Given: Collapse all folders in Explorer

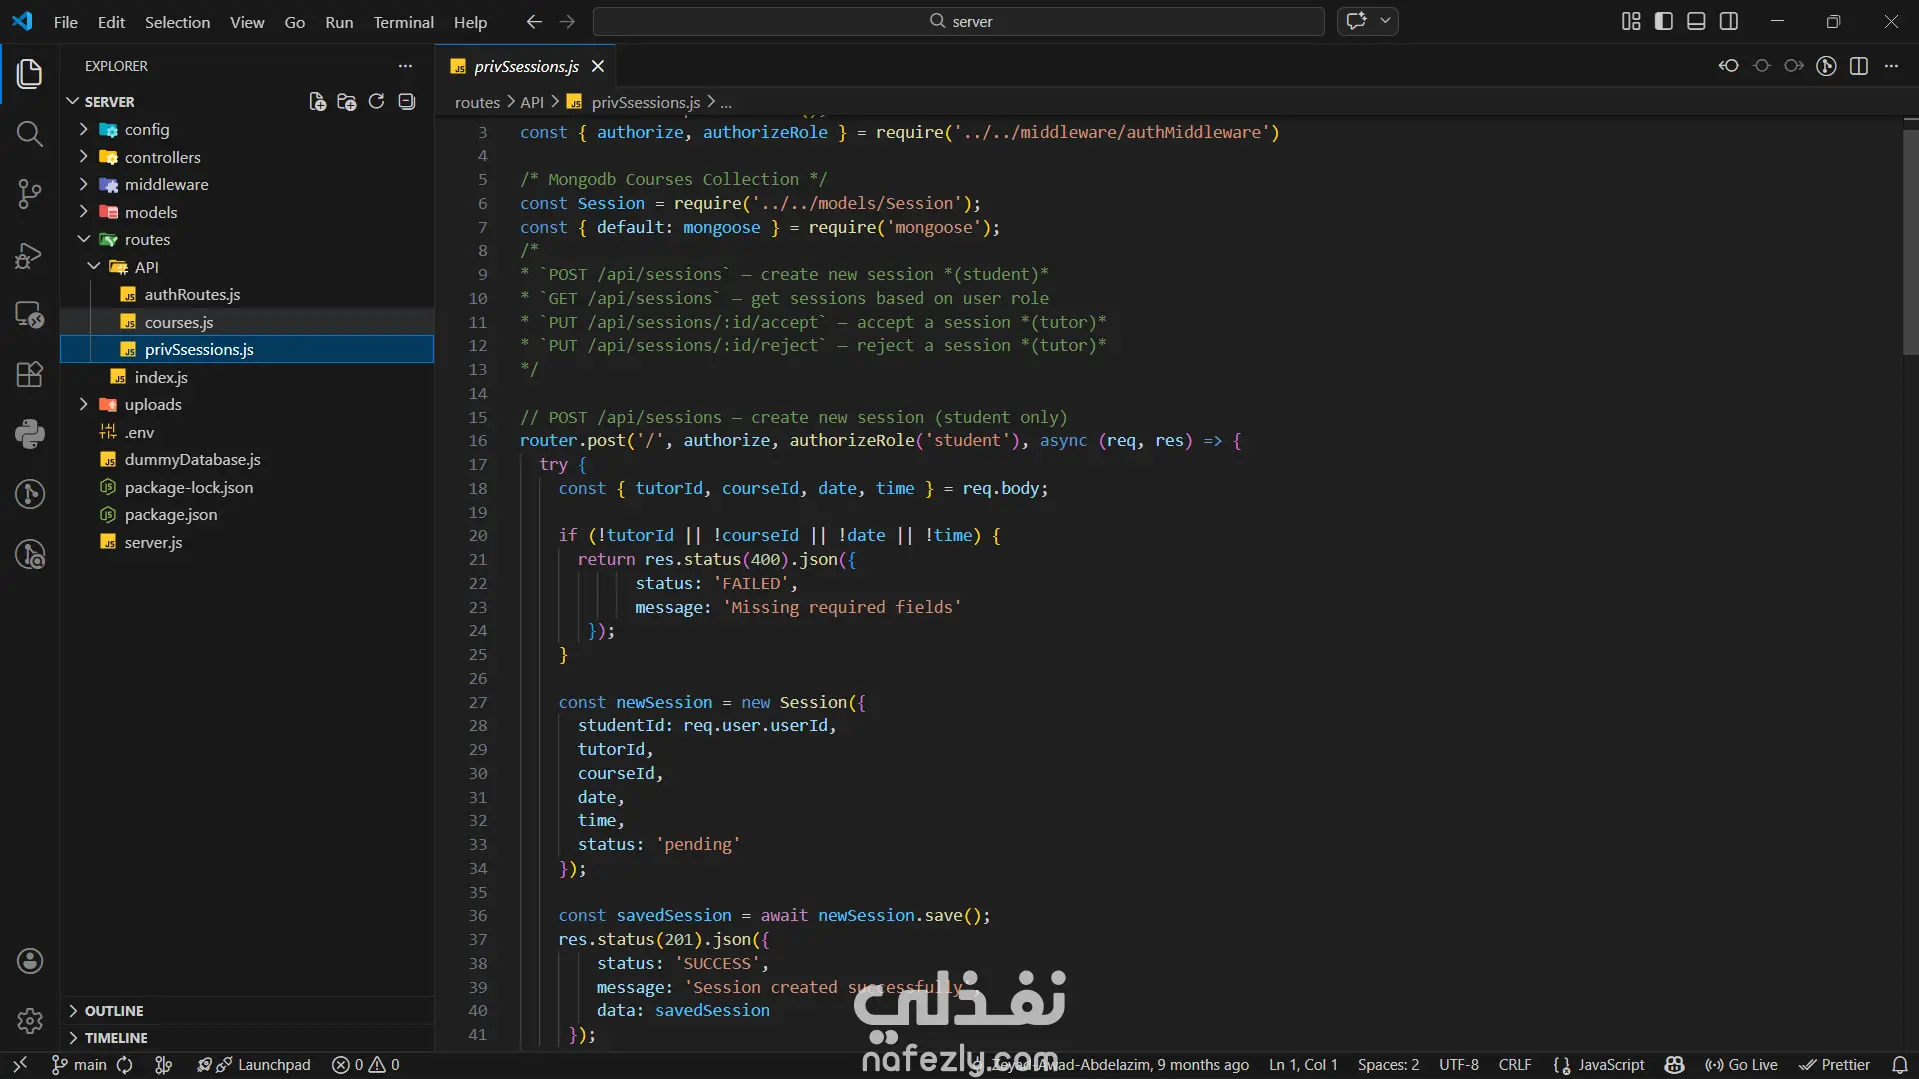Looking at the screenshot, I should [406, 102].
